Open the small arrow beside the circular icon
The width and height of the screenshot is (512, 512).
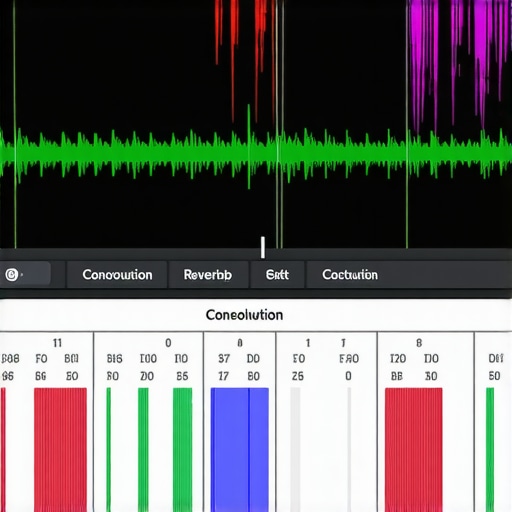coord(22,275)
